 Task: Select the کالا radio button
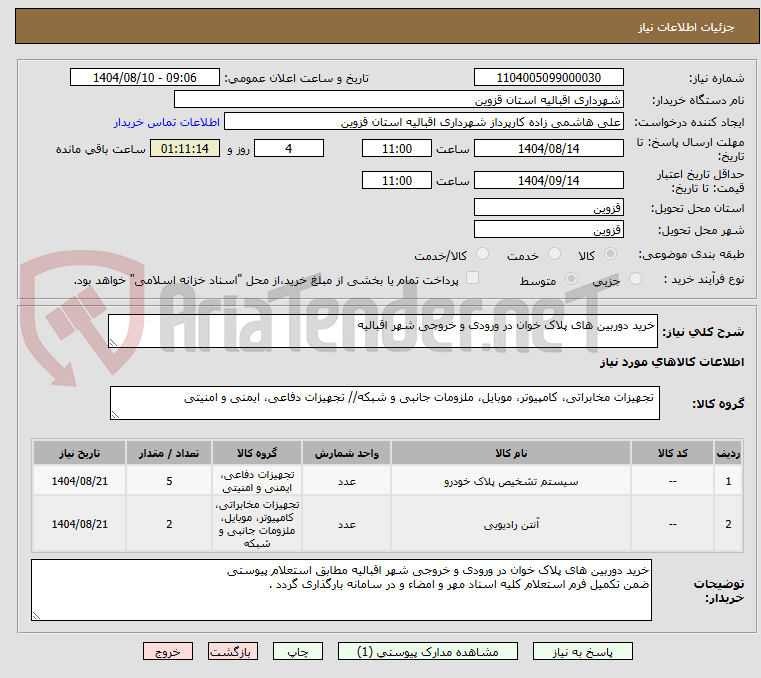[611, 254]
